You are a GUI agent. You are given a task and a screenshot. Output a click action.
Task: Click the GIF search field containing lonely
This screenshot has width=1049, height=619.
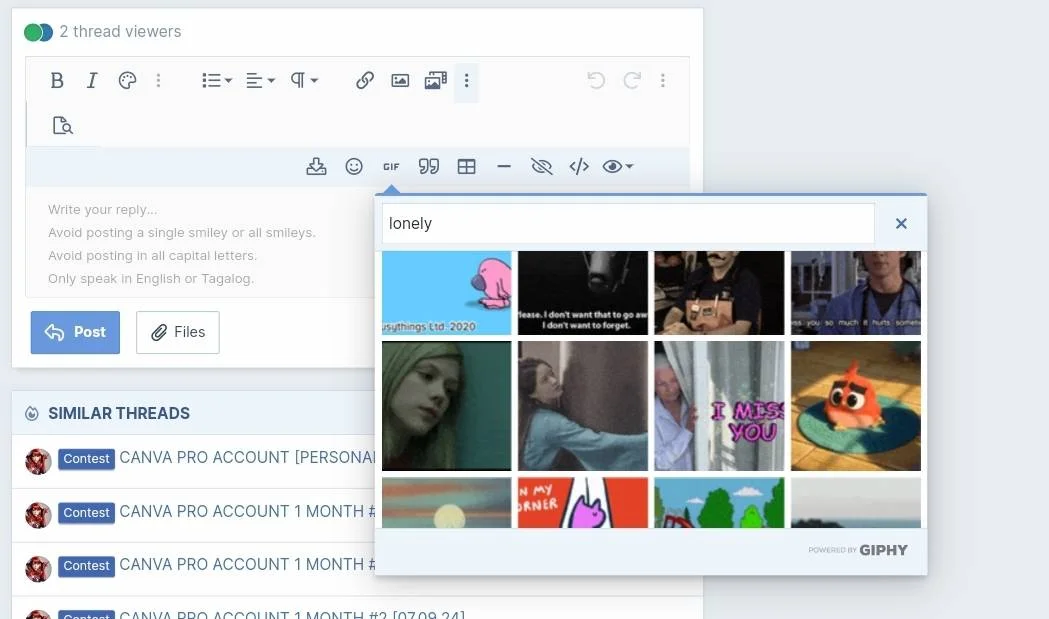click(x=628, y=224)
